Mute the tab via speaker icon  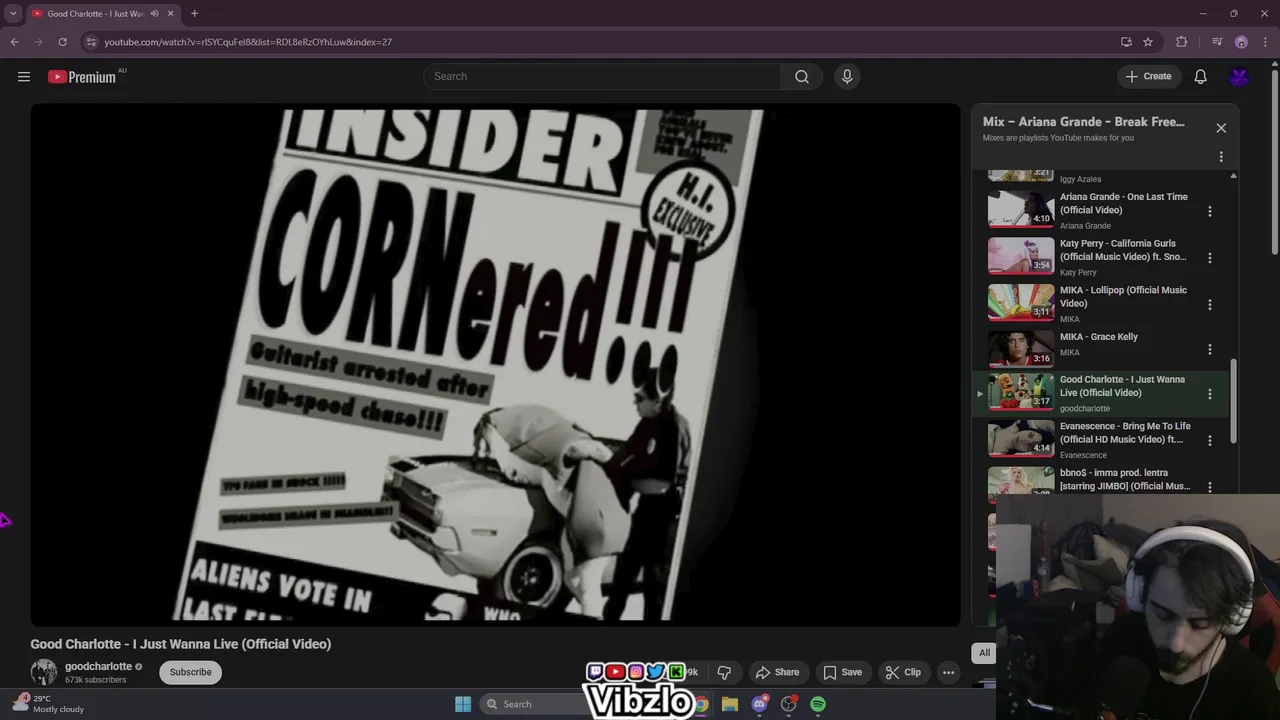(x=154, y=14)
